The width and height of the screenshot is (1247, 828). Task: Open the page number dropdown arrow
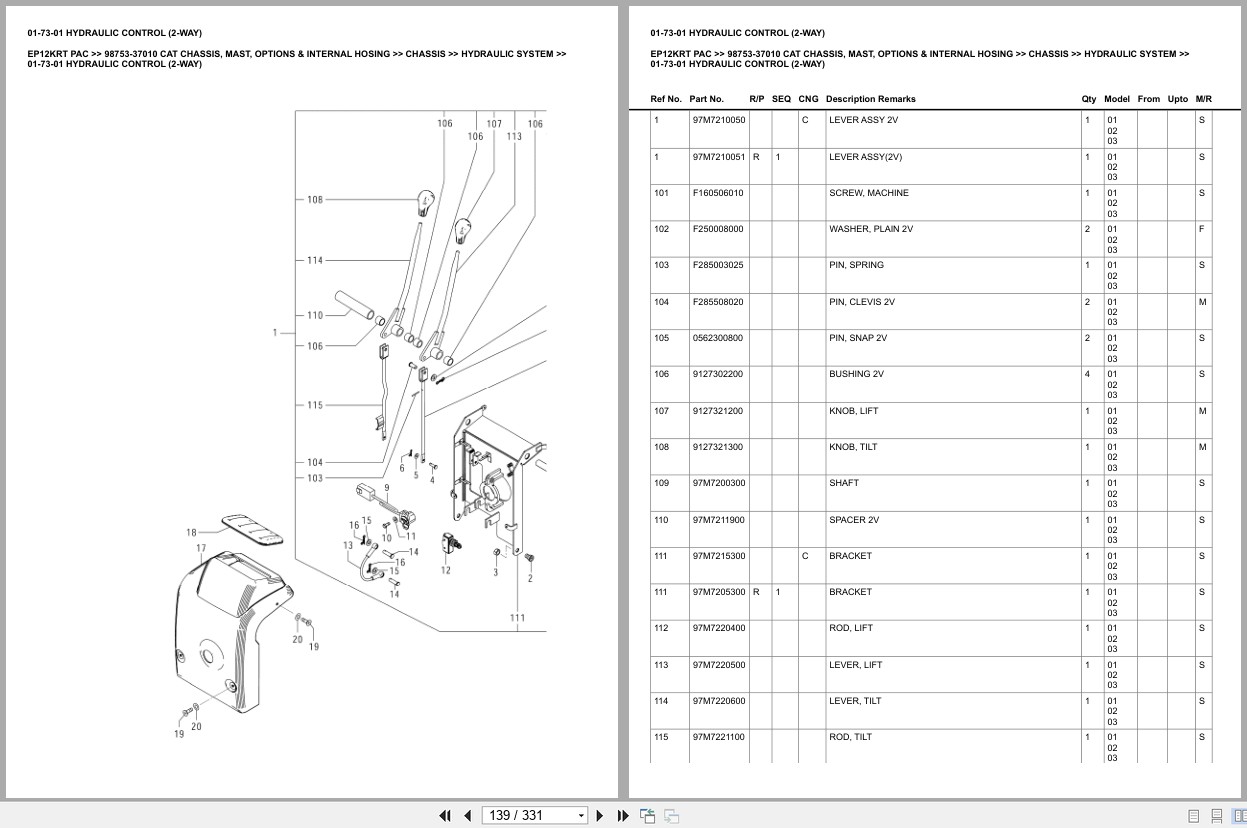point(581,816)
